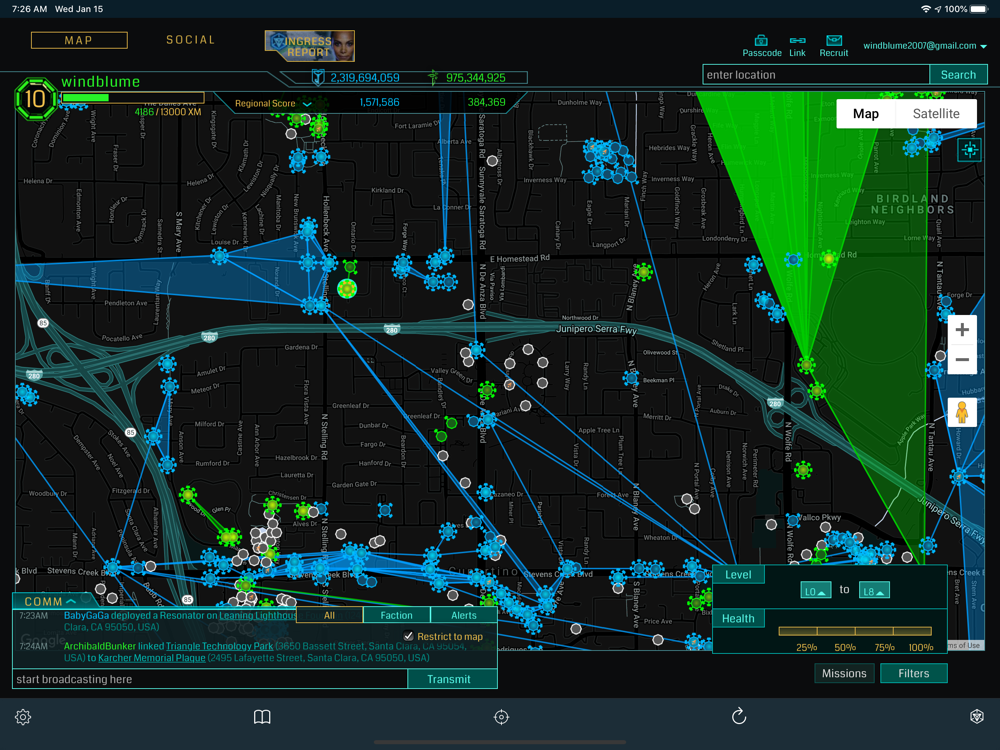Reload the page with refresh icon
The width and height of the screenshot is (1000, 750).
[x=739, y=716]
